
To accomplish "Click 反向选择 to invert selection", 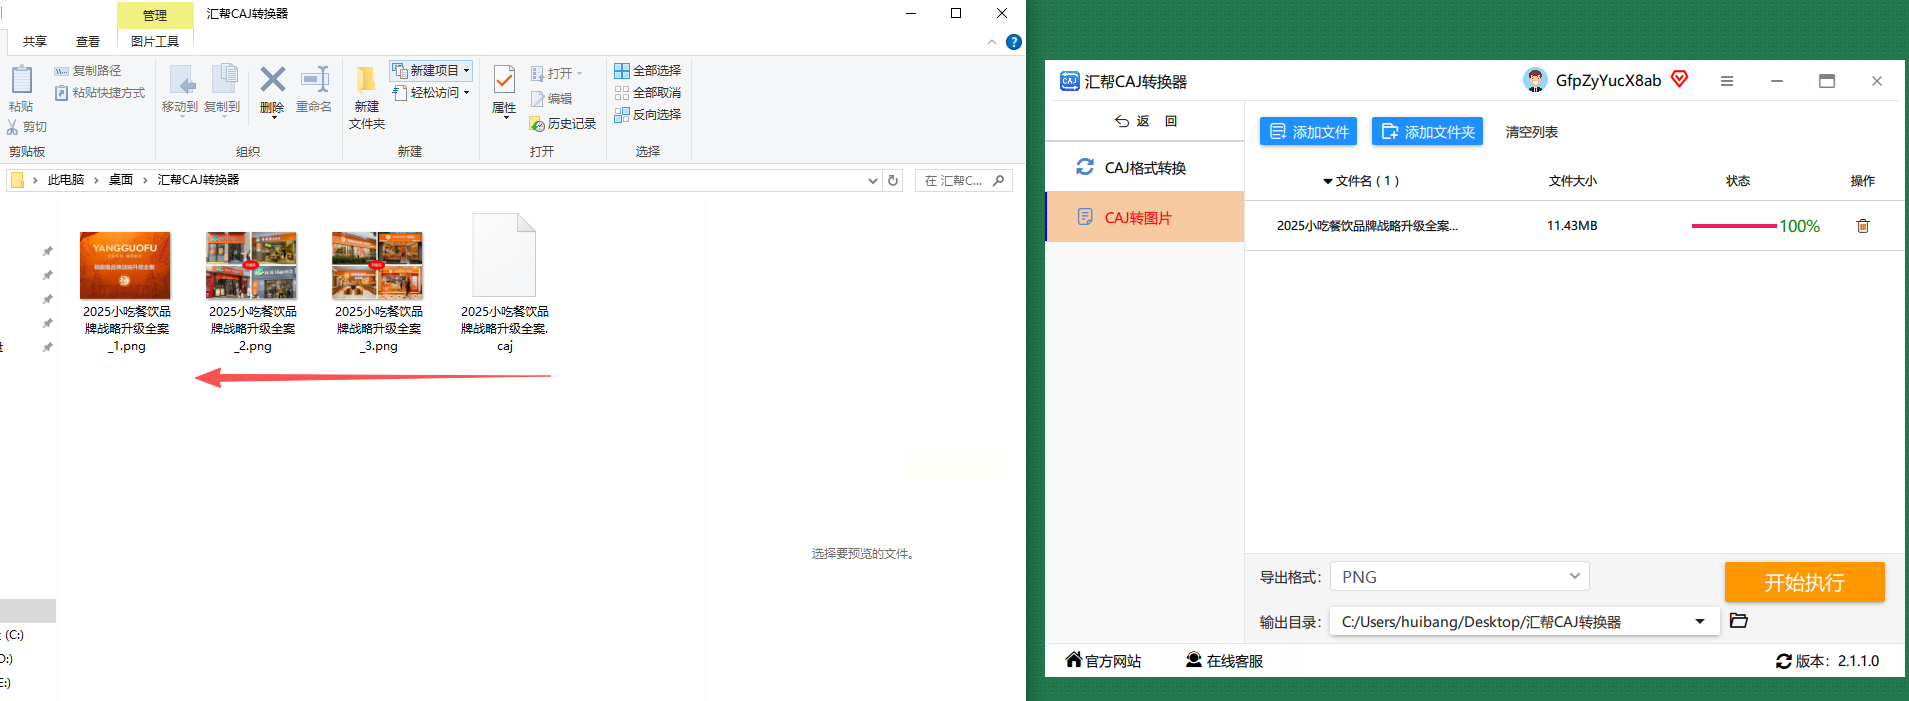I will pyautogui.click(x=647, y=115).
